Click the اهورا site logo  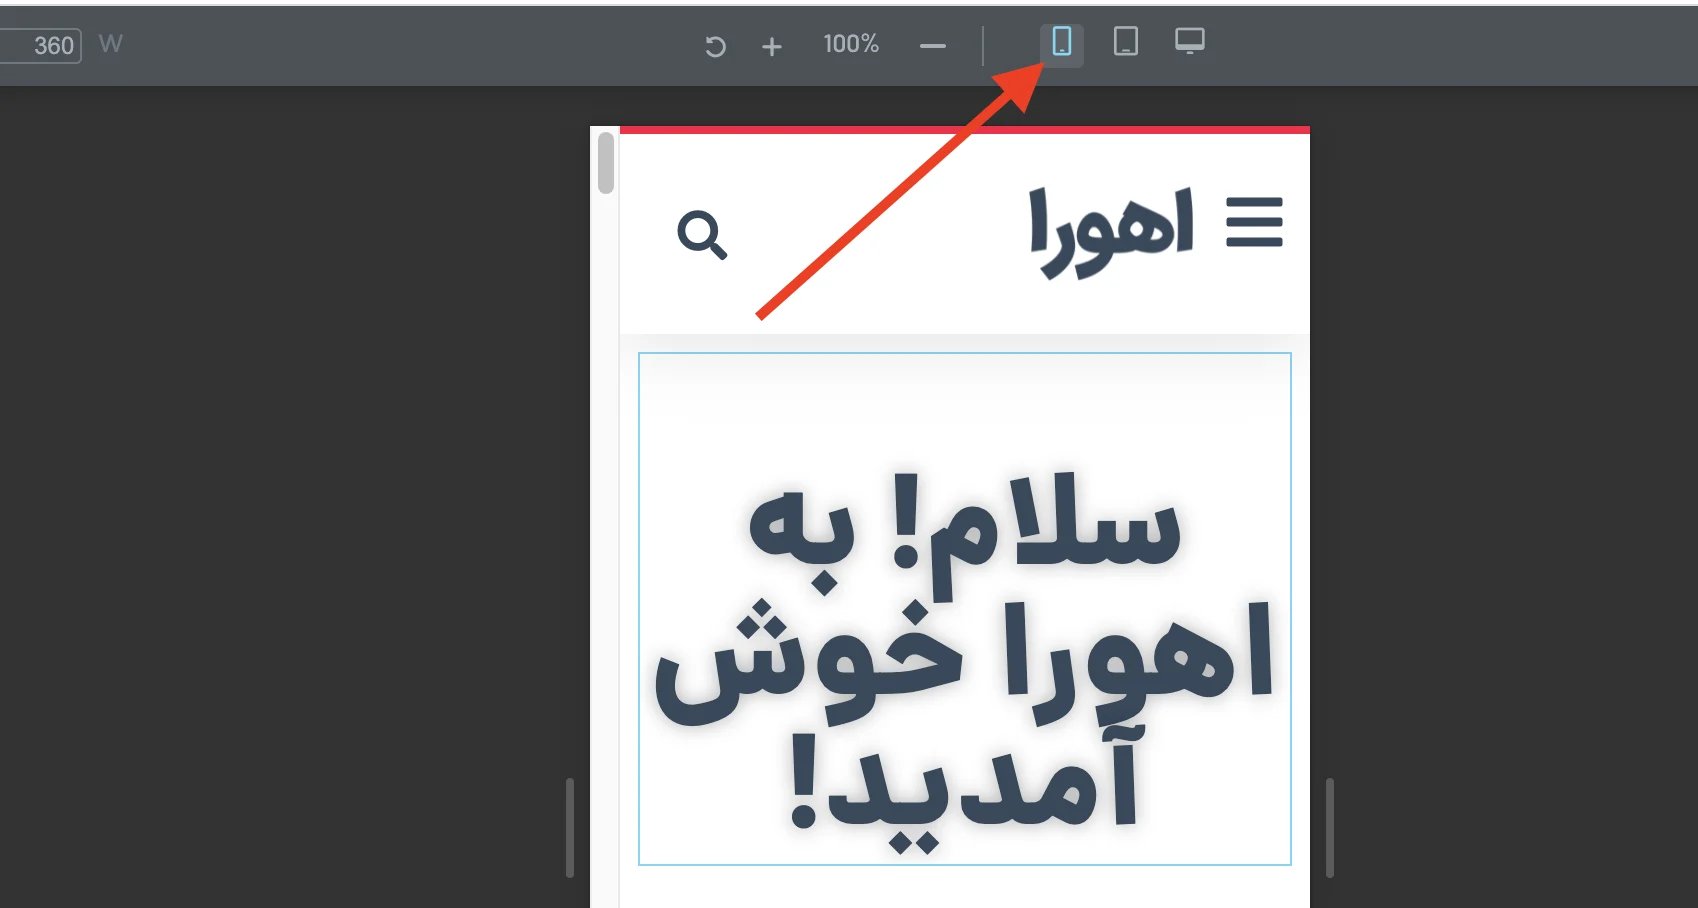click(1112, 232)
